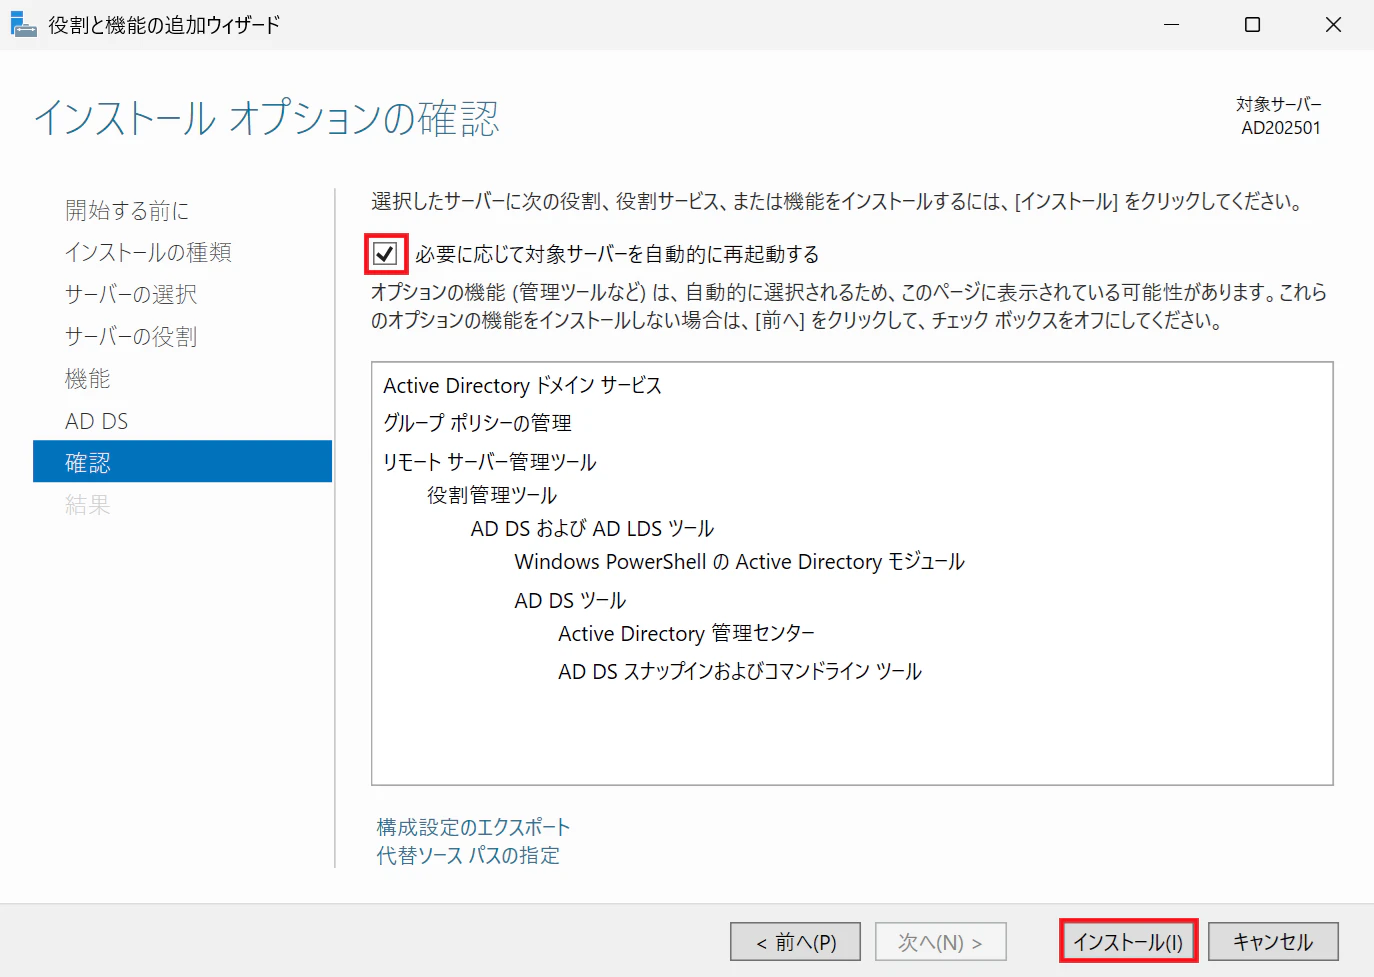Click the キャンセル button
This screenshot has height=977, width=1374.
pos(1273,942)
